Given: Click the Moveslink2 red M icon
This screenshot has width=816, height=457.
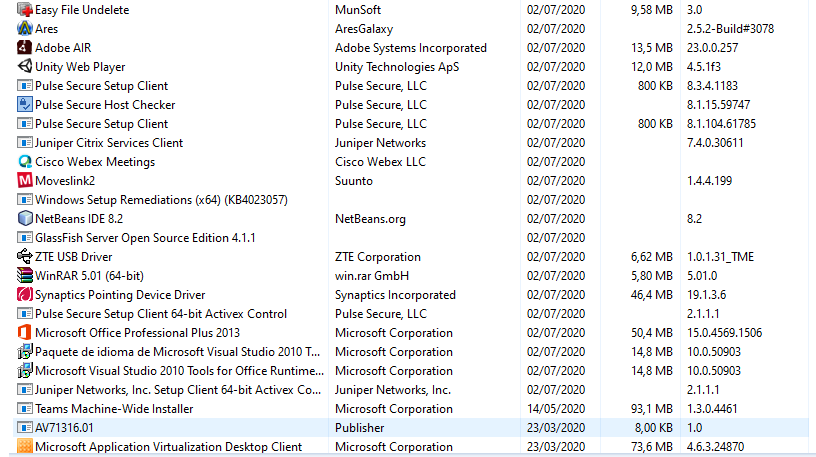Looking at the screenshot, I should (24, 181).
